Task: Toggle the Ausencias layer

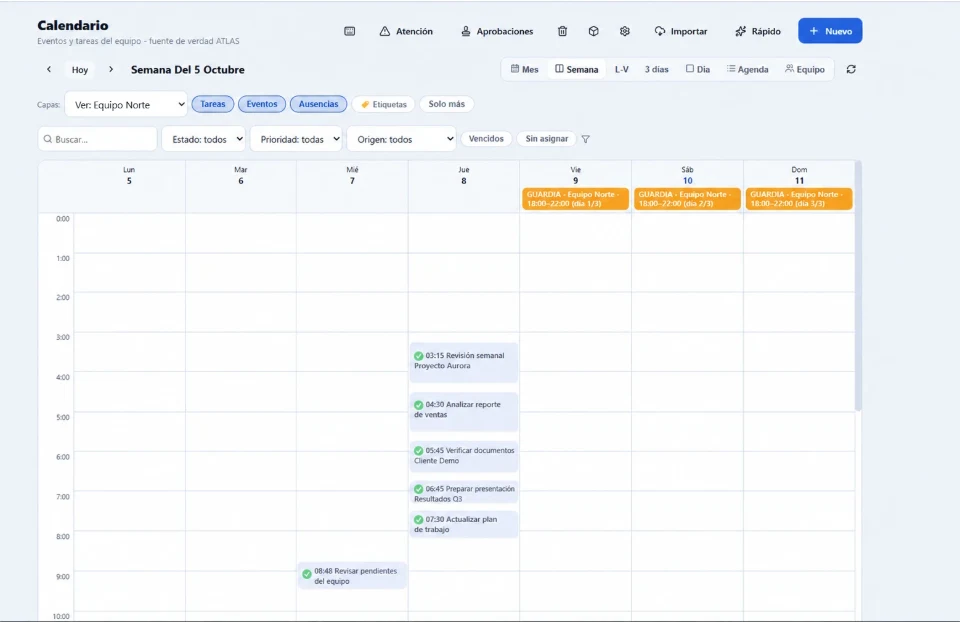Action: [318, 104]
